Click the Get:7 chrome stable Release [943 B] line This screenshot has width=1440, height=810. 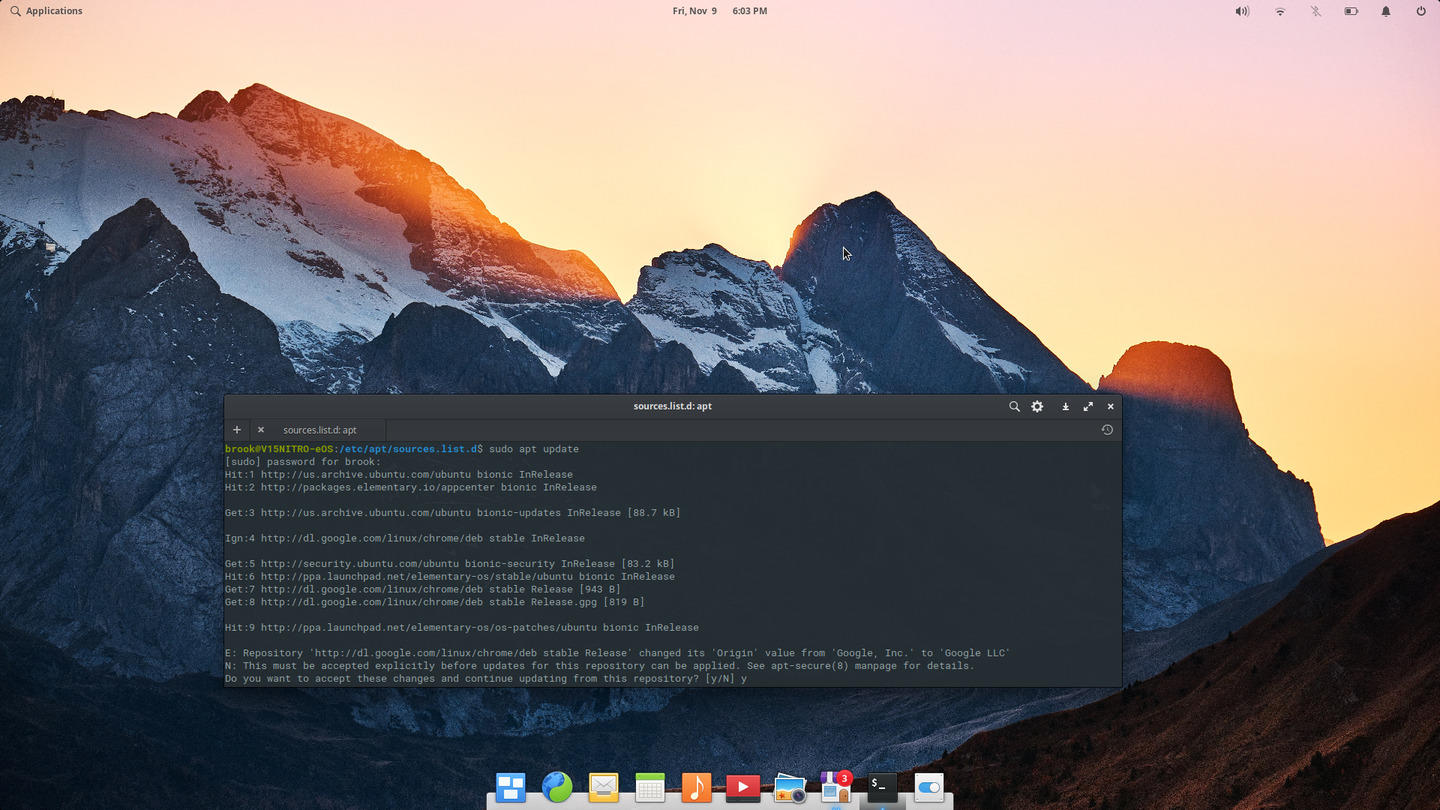tap(423, 589)
